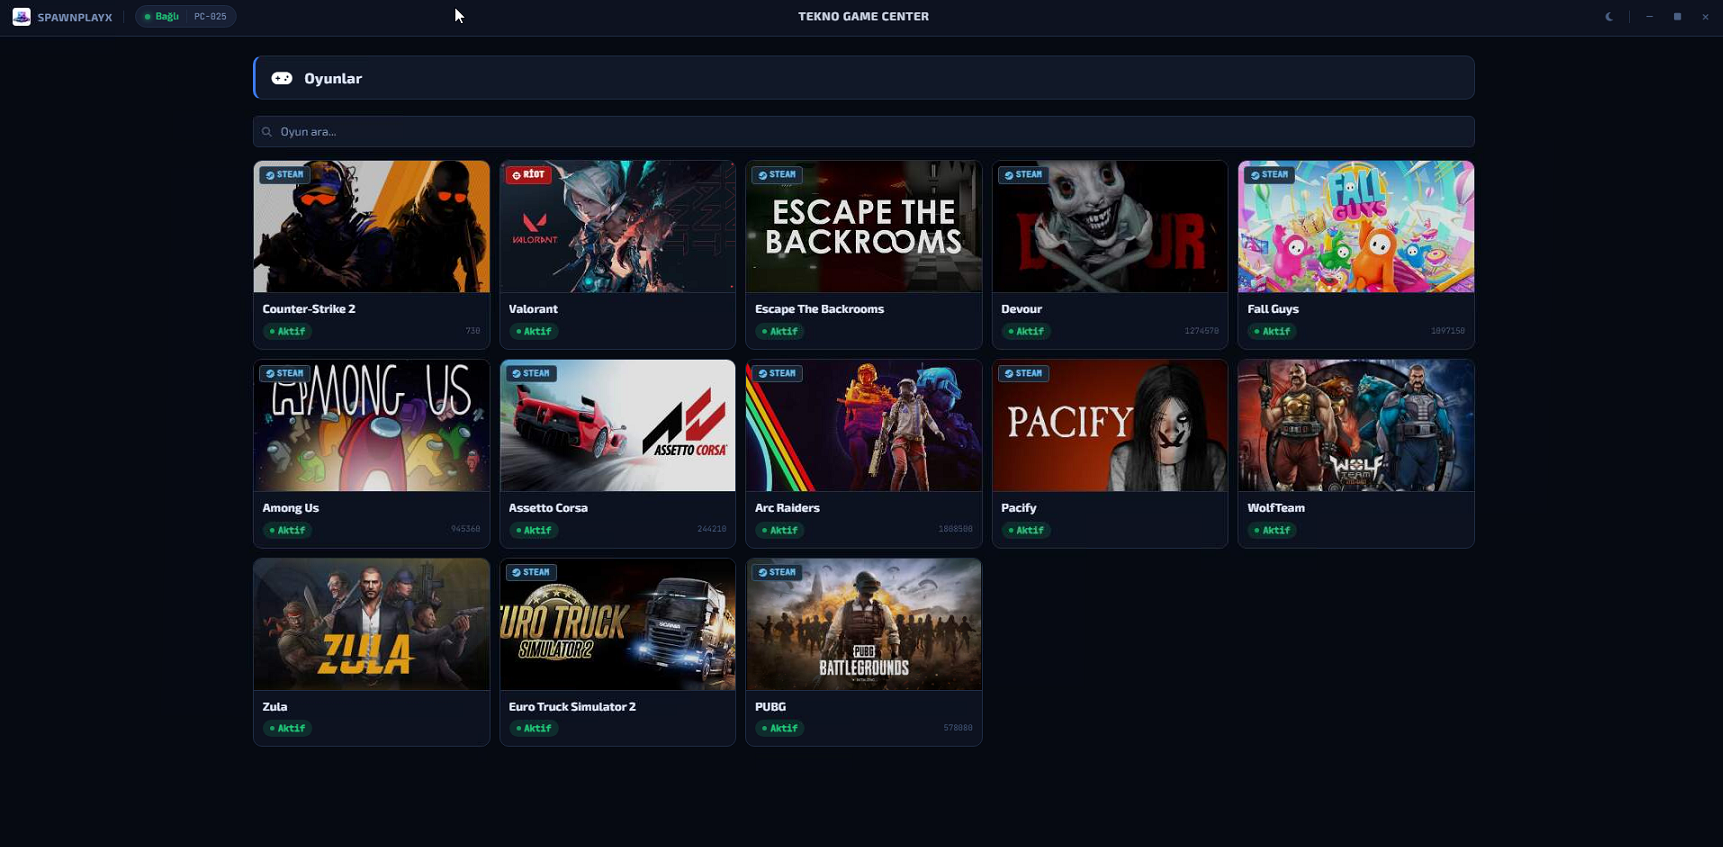The width and height of the screenshot is (1723, 847).
Task: Click the app ID number on Devour card
Action: pyautogui.click(x=1201, y=331)
